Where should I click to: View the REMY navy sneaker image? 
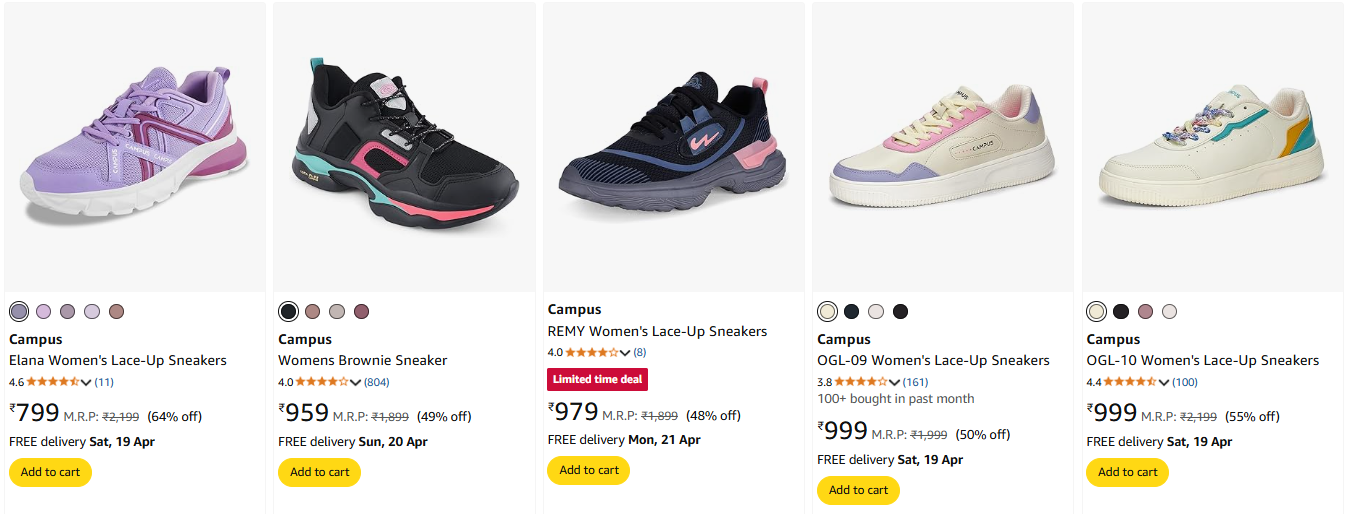pos(673,147)
